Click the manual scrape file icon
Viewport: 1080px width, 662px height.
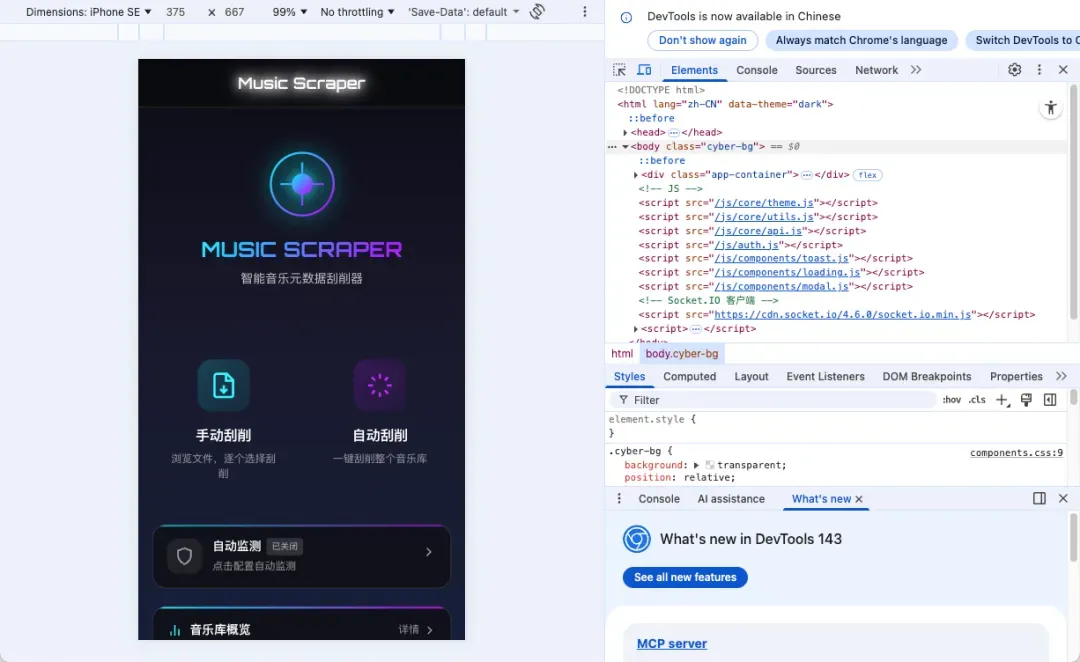[x=223, y=386]
